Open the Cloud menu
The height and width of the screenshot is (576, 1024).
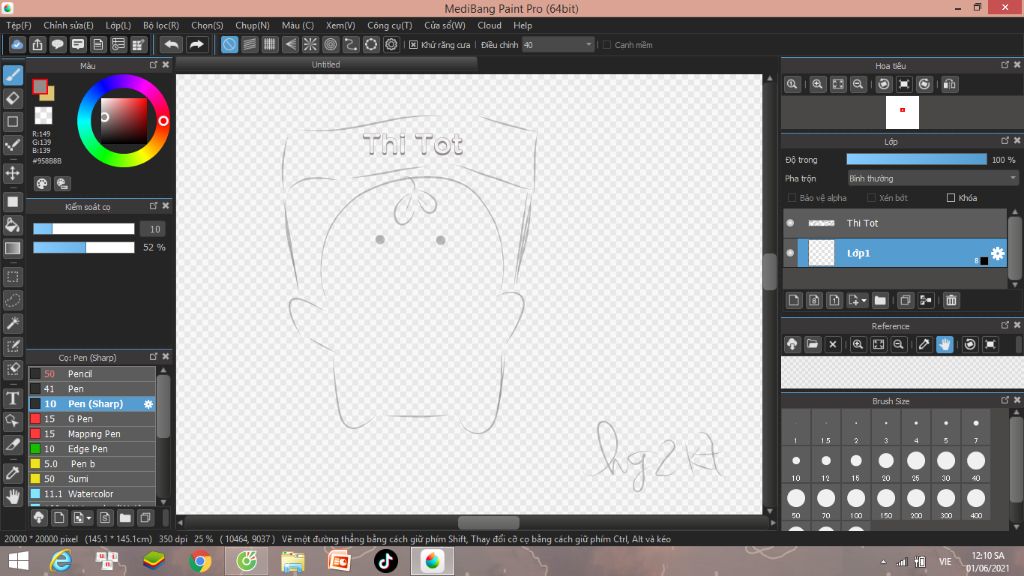[489, 25]
